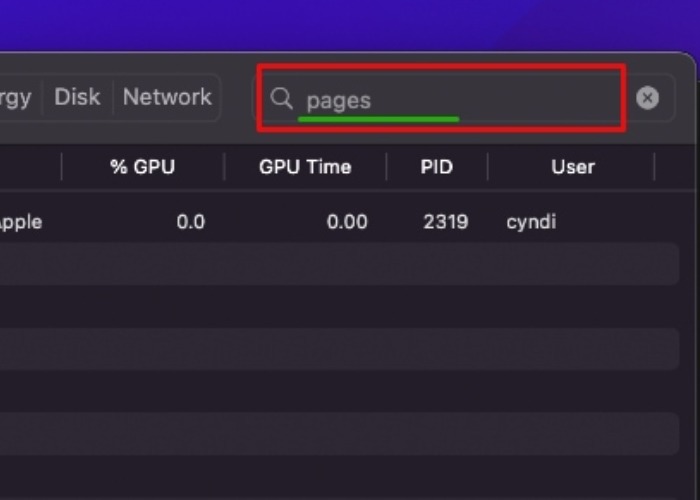Click the 0.0 % GPU value
The width and height of the screenshot is (700, 500).
point(190,222)
